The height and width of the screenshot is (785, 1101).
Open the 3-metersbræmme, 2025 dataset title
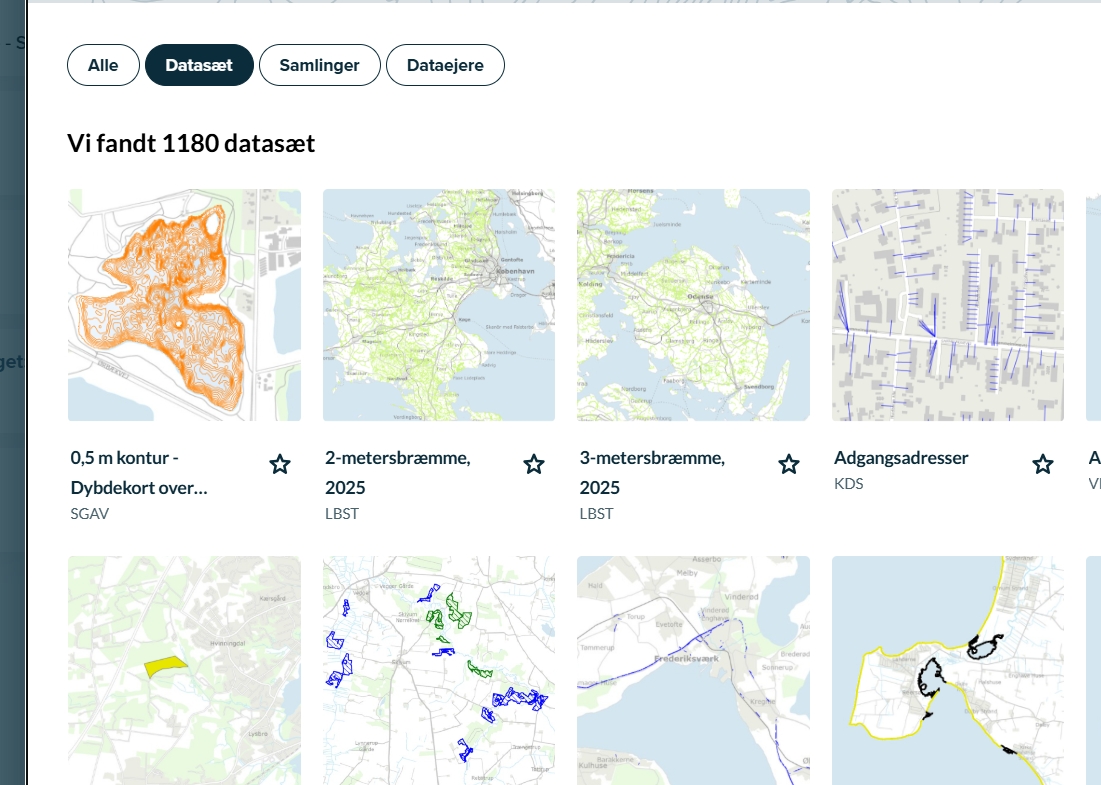(652, 473)
